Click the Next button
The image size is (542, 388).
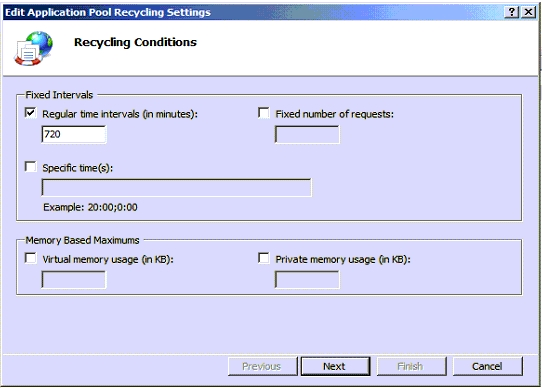tap(335, 366)
